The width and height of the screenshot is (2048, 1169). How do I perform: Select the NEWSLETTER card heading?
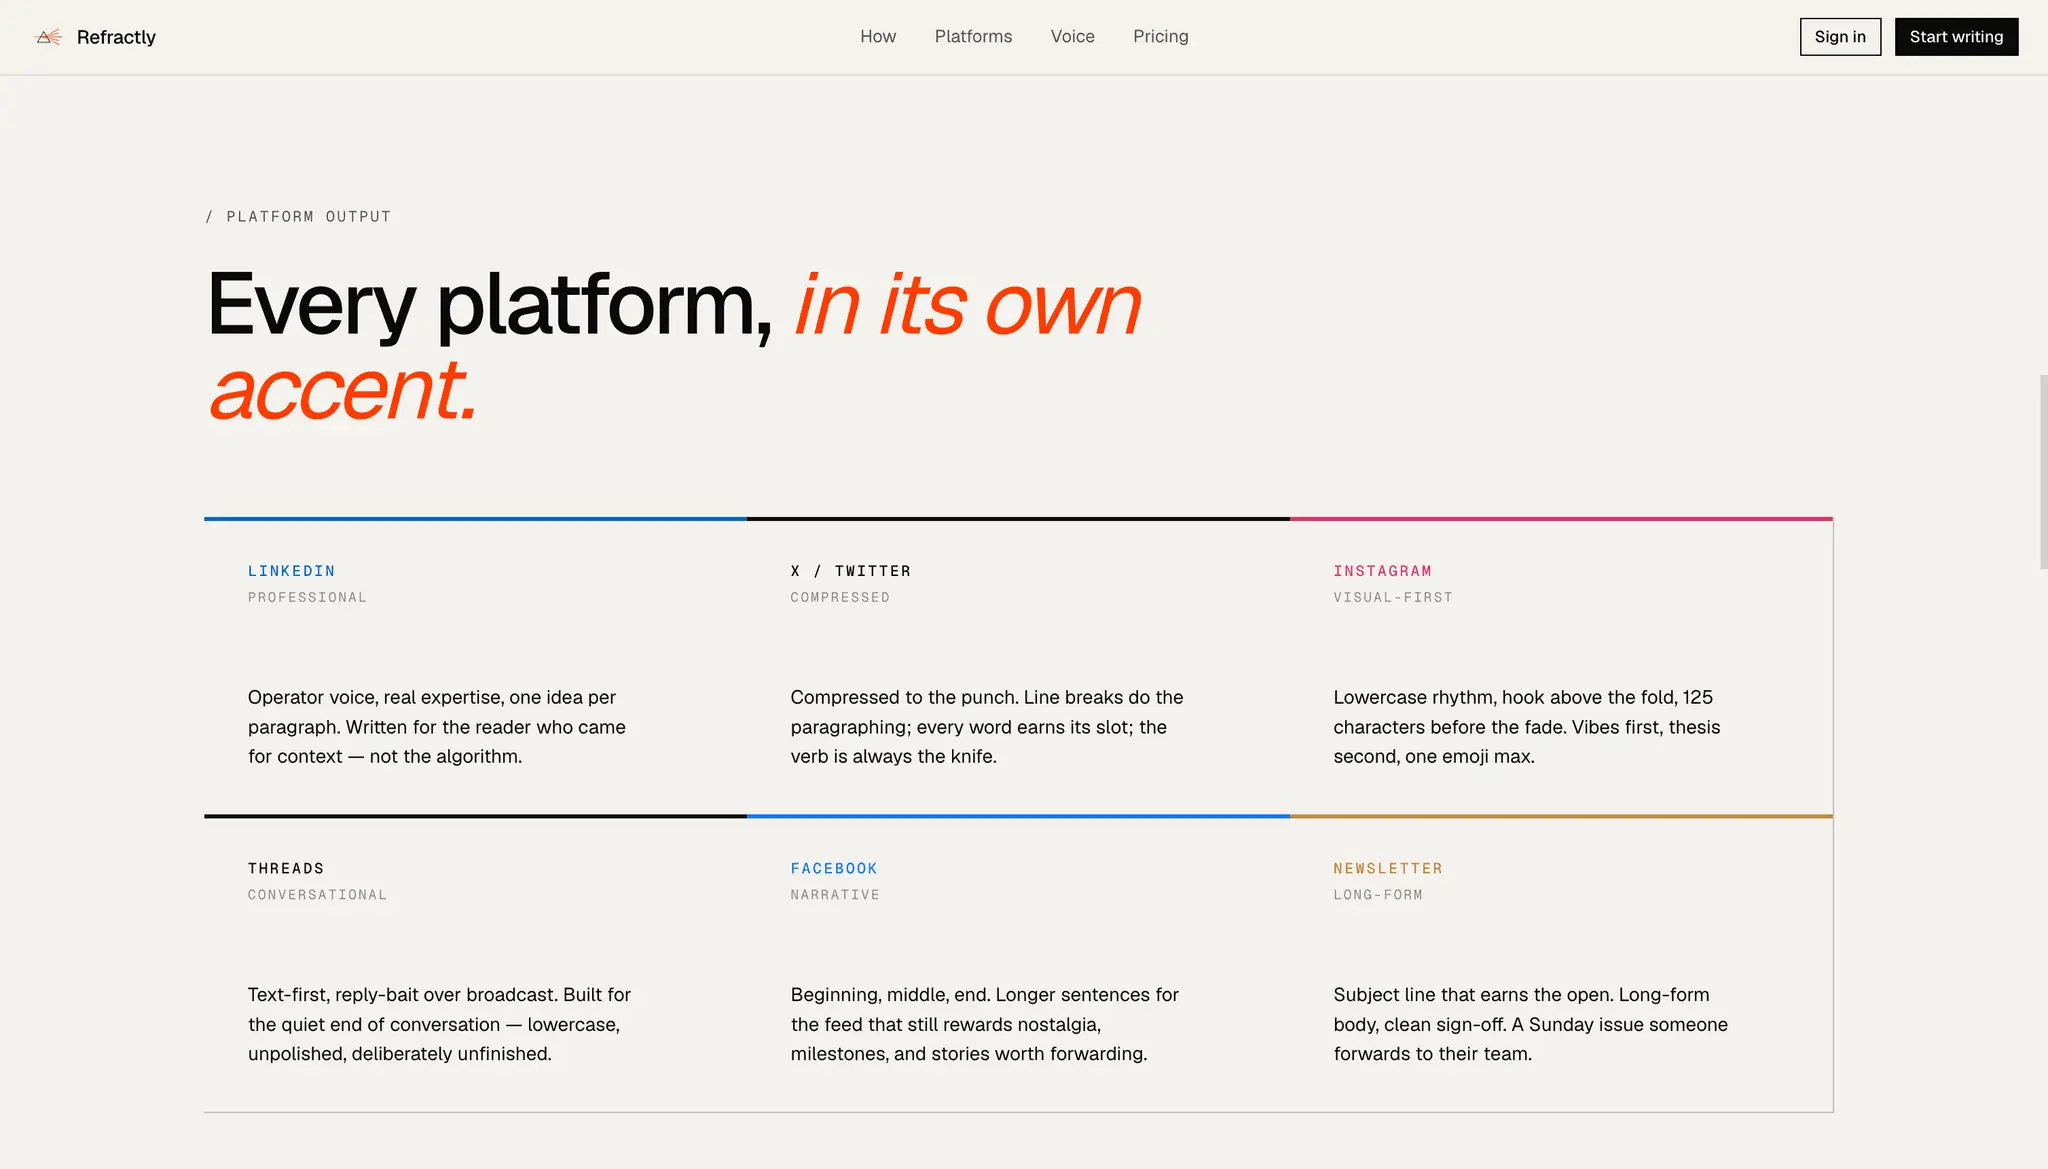[1388, 868]
